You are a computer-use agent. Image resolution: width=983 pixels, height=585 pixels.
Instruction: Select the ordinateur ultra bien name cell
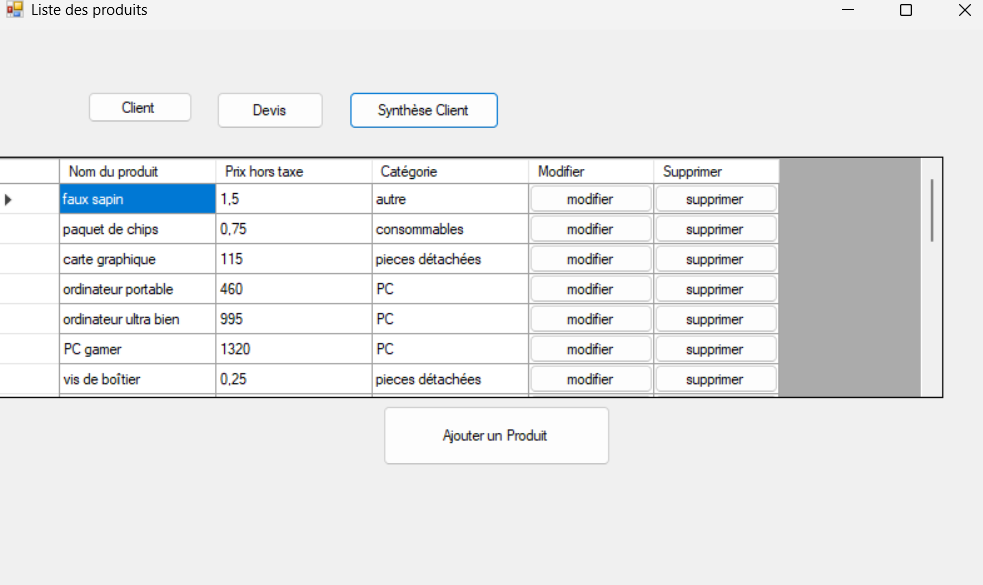point(137,319)
